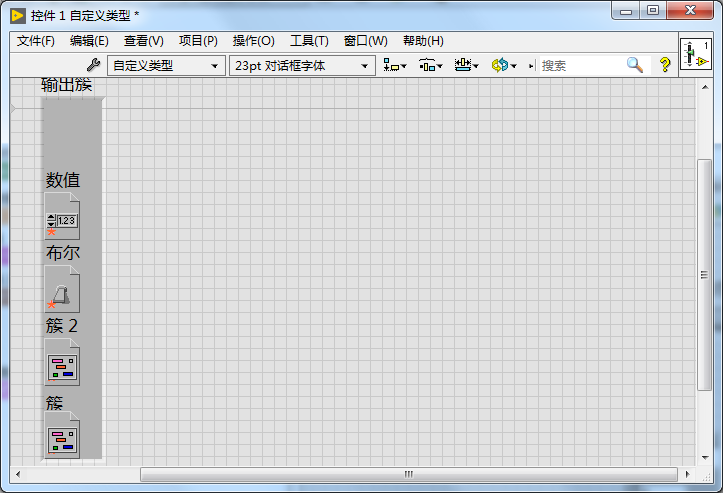This screenshot has width=723, height=493.
Task: Select the bottom cluster icon under 簇
Action: coord(62,435)
